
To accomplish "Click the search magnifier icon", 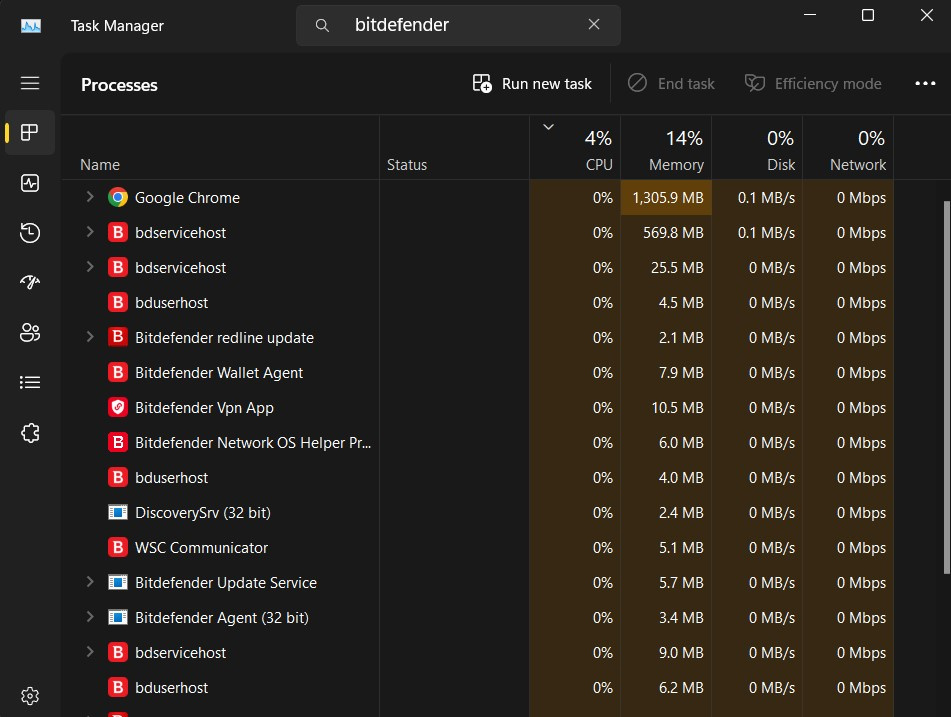I will [x=322, y=25].
